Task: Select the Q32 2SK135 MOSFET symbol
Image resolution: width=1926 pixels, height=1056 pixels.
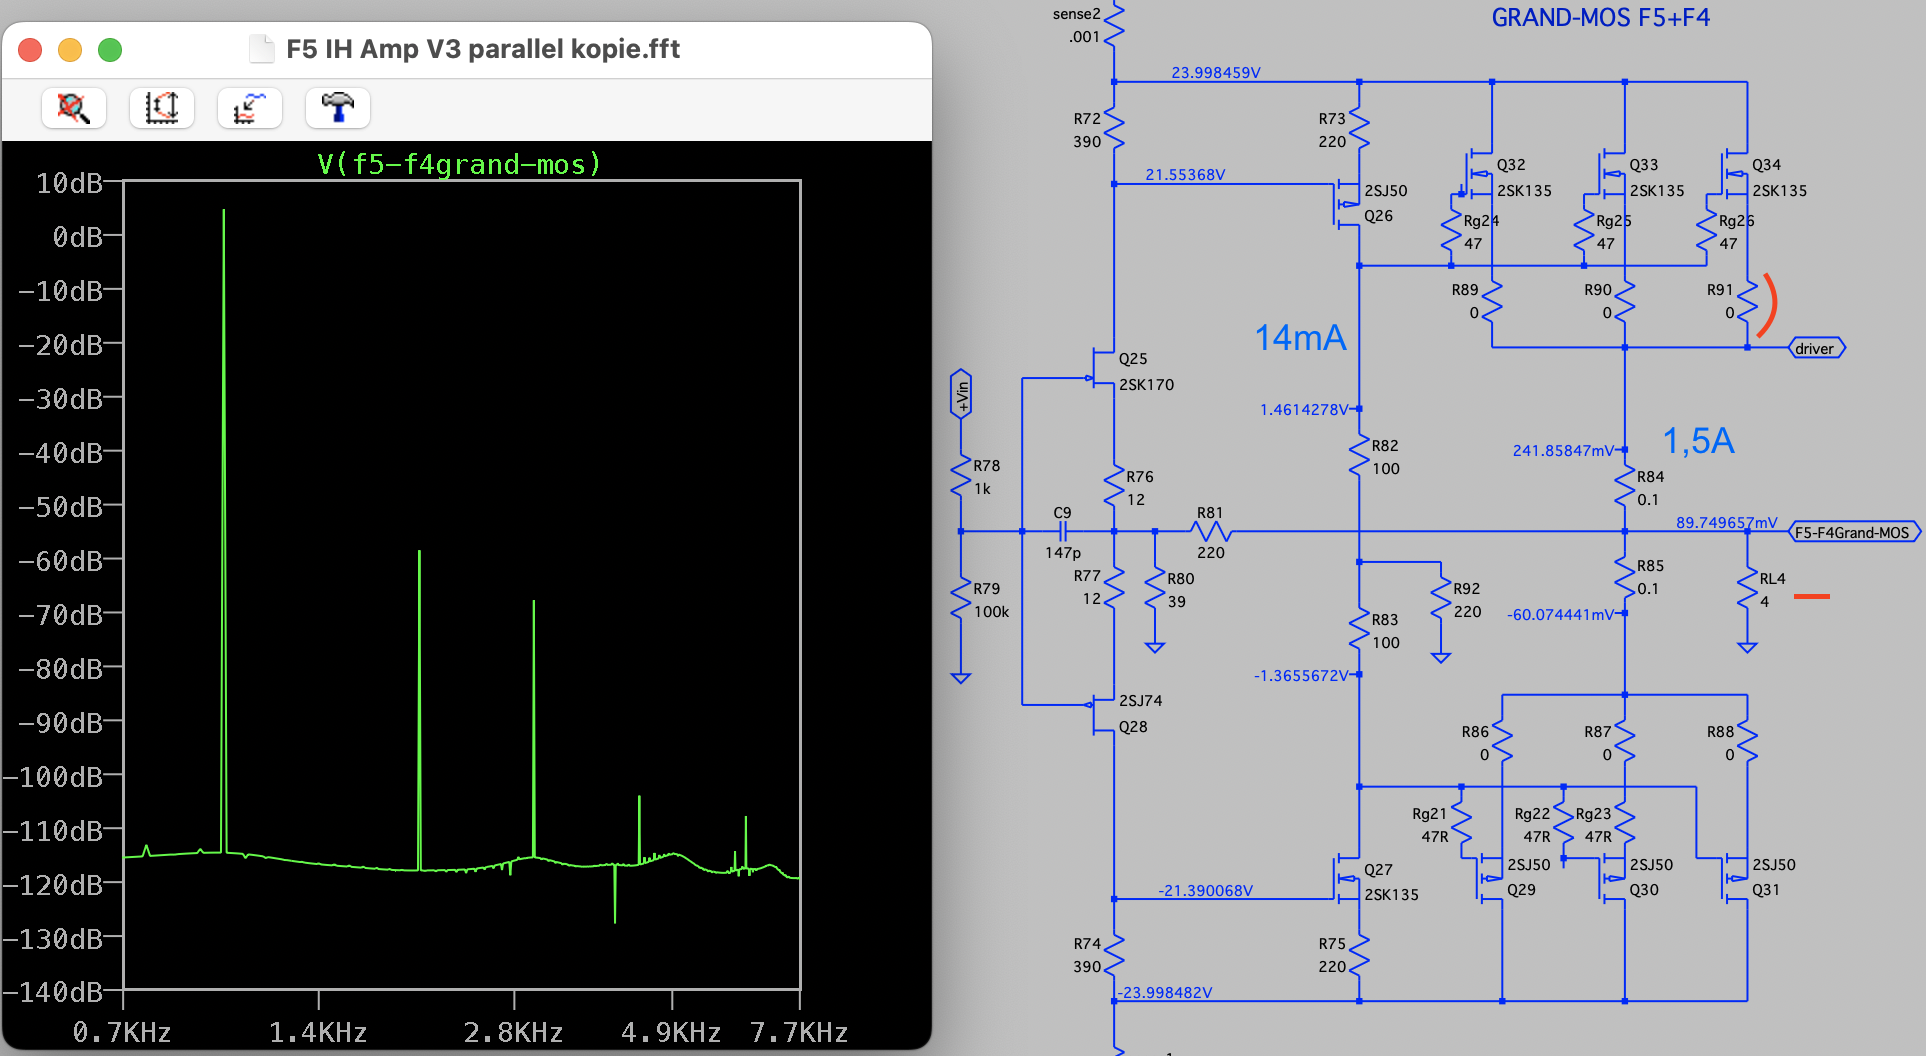Action: [x=1478, y=176]
